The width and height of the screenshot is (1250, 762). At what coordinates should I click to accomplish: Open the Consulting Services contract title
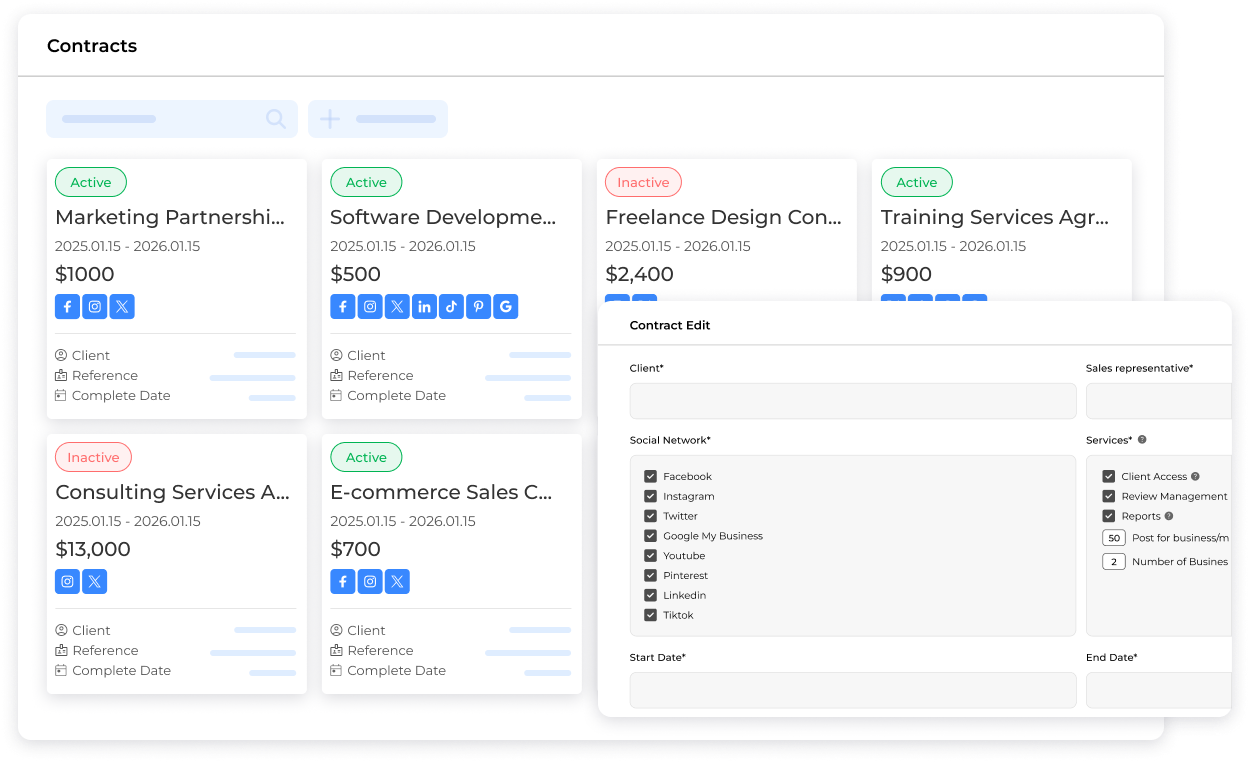pos(173,492)
